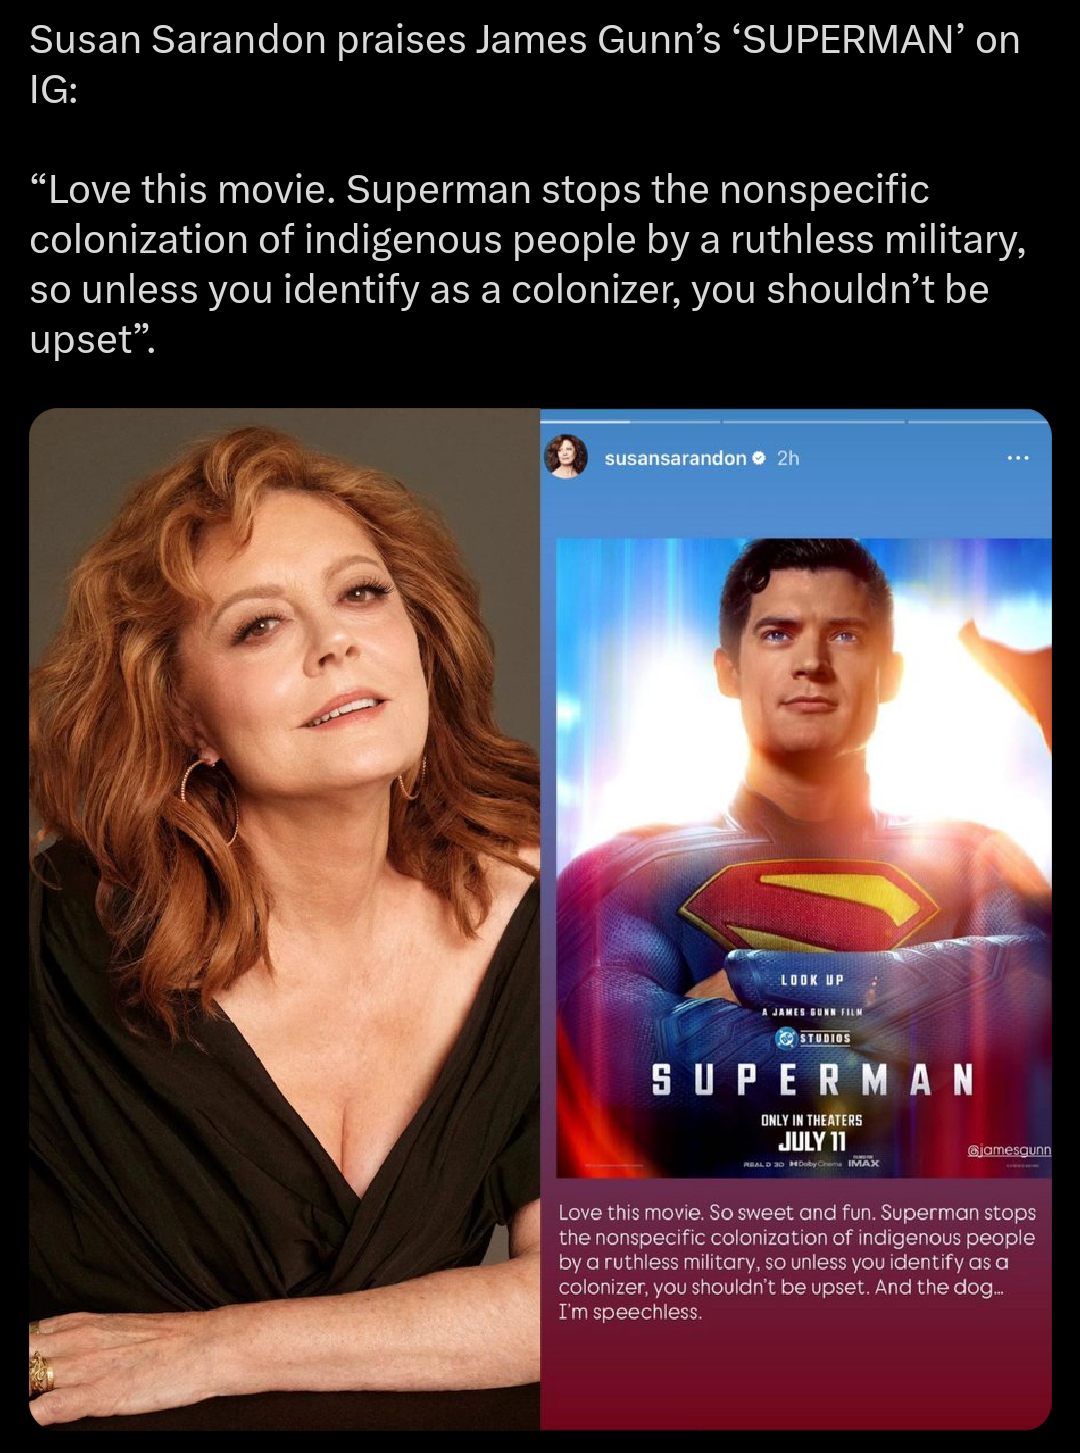Click the SUPERMAN title text on poster
This screenshot has height=1453, width=1080.
tap(812, 1080)
